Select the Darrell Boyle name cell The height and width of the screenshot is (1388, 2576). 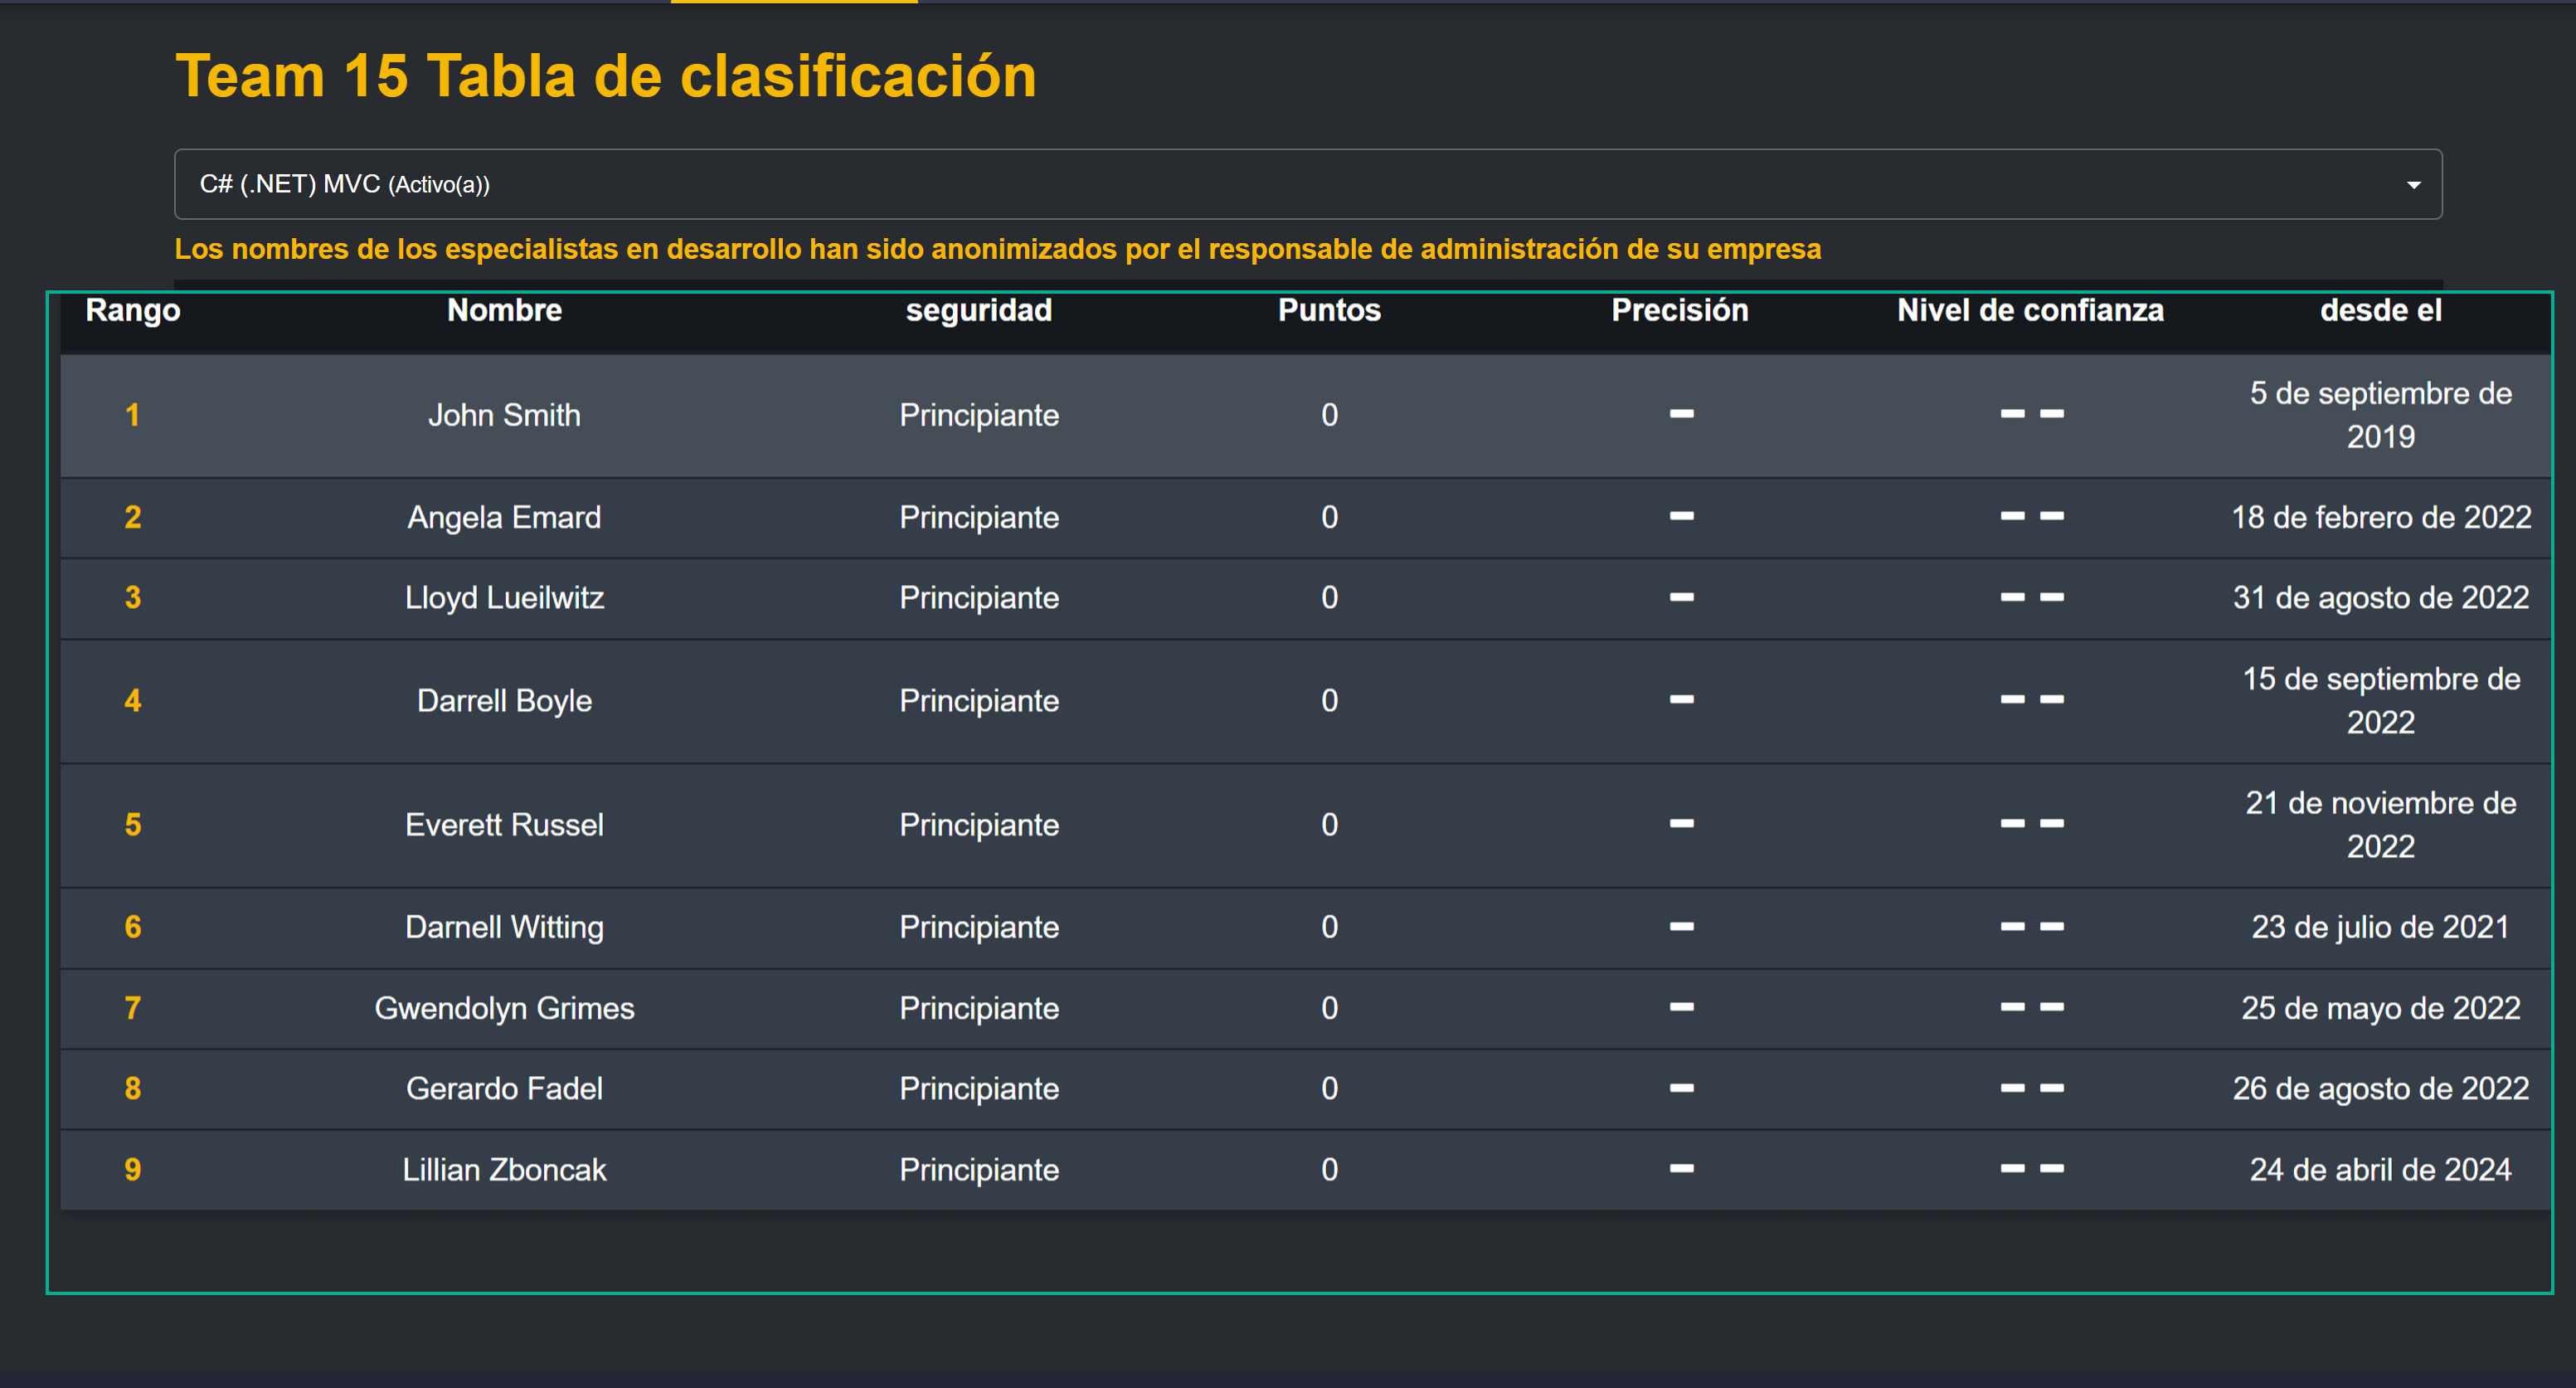(504, 701)
